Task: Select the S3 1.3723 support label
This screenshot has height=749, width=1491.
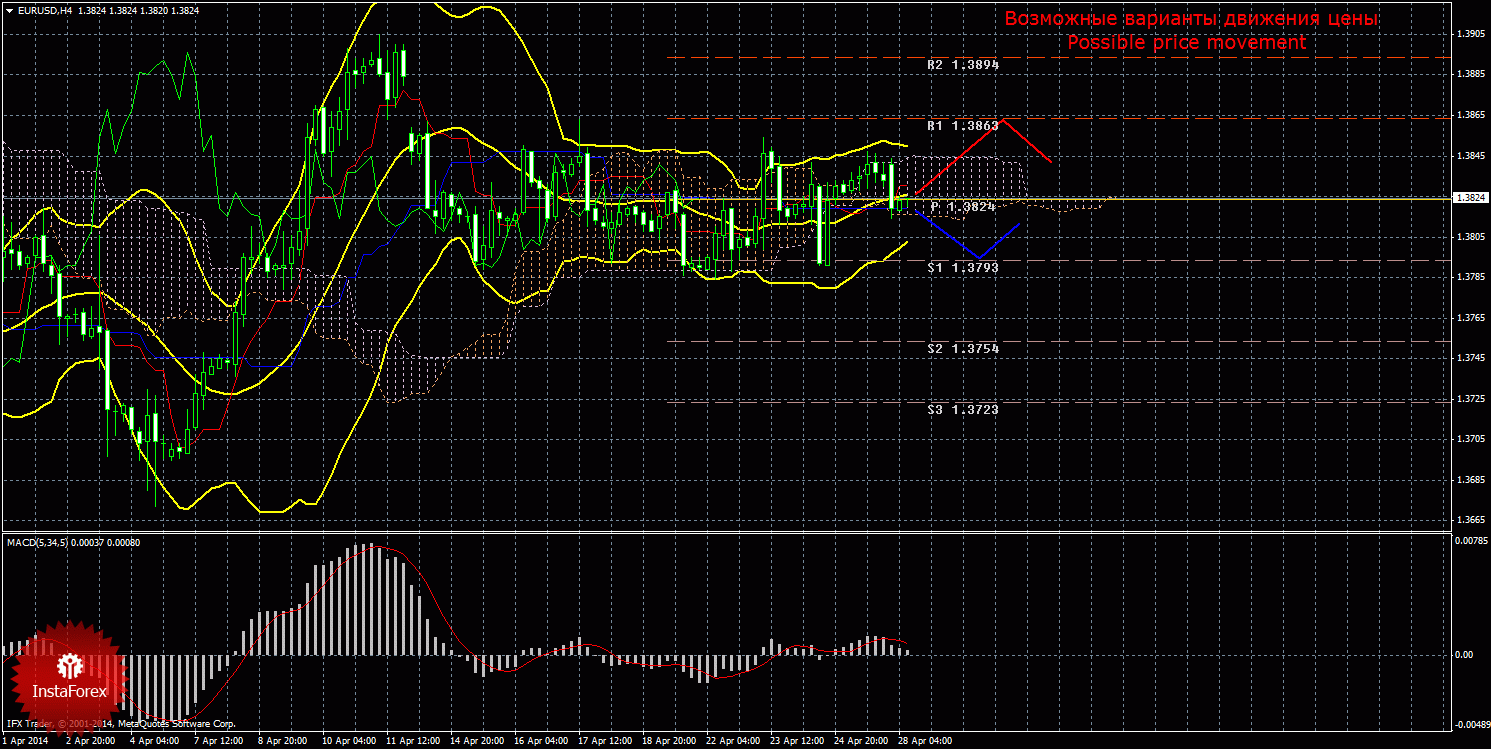Action: [x=962, y=409]
